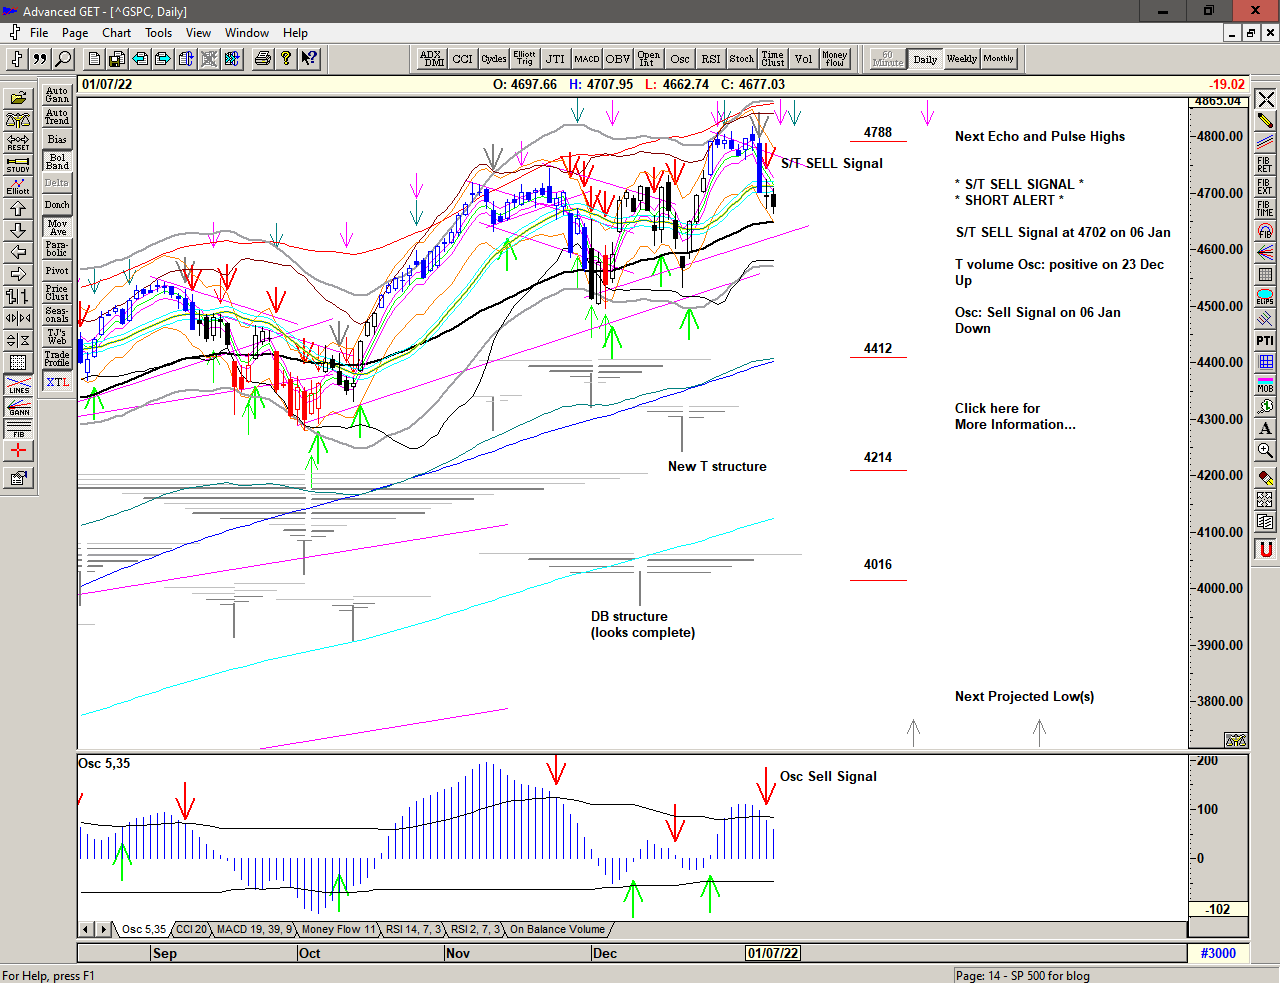
Task: Click the PTI indicator icon
Action: (1265, 341)
